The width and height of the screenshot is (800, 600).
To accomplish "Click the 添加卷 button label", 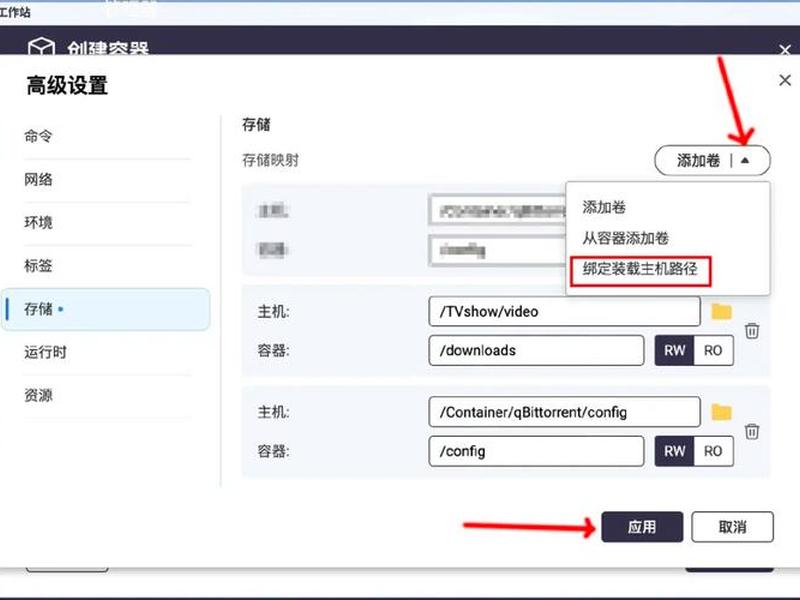I will click(x=698, y=161).
